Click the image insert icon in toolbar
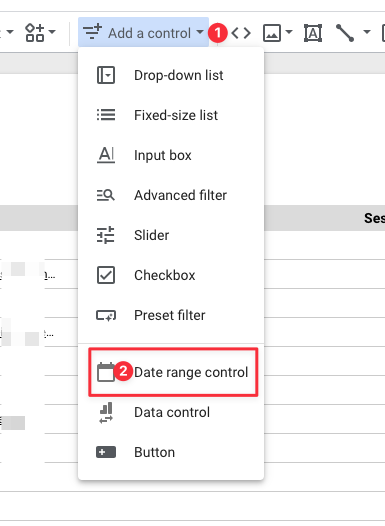This screenshot has height=526, width=385. tap(272, 33)
